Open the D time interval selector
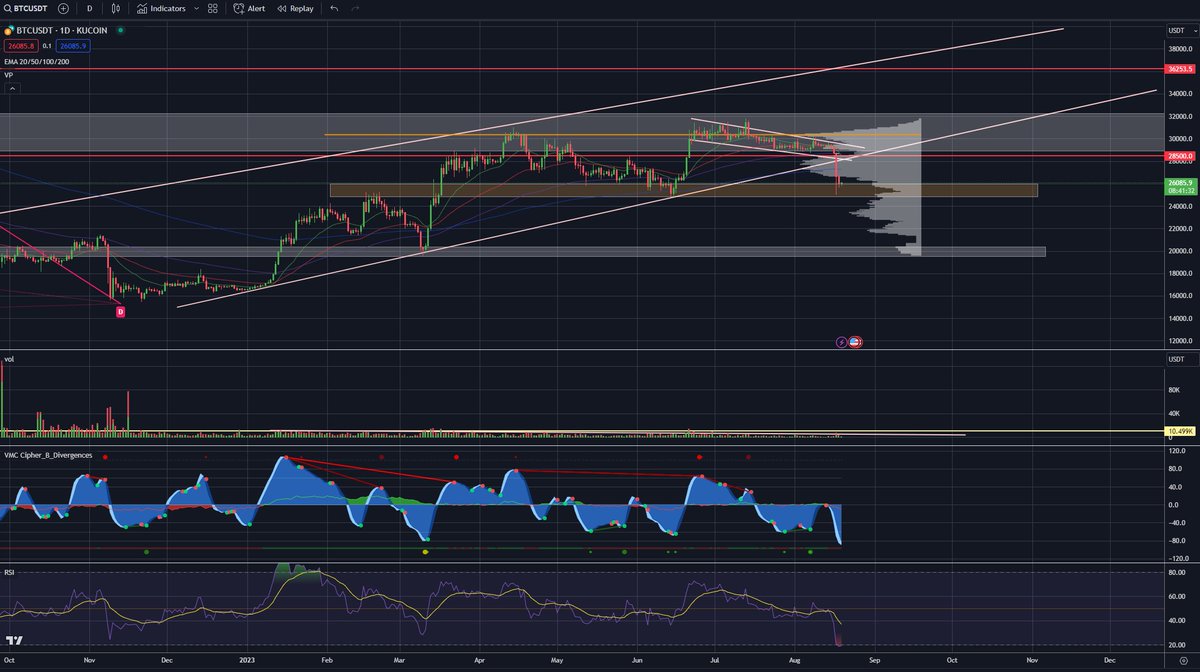1200x672 pixels. [x=89, y=8]
